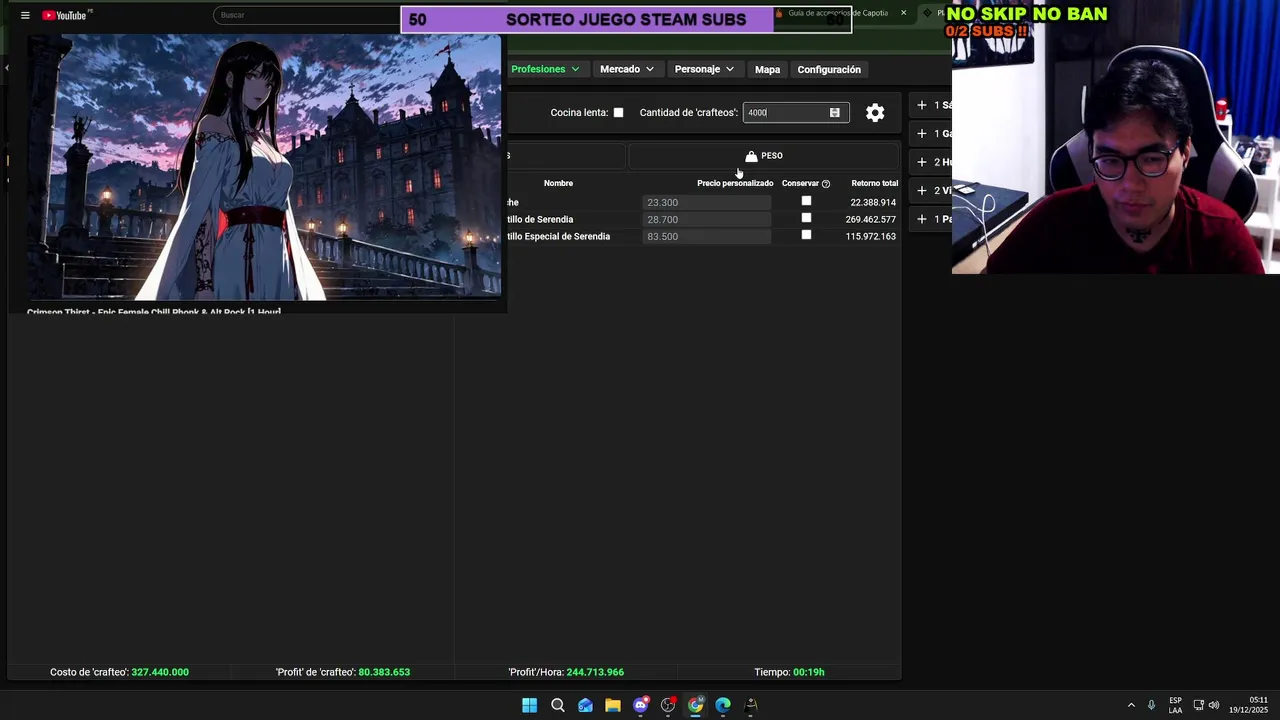Edit the 23.300 custom price field

click(x=706, y=202)
